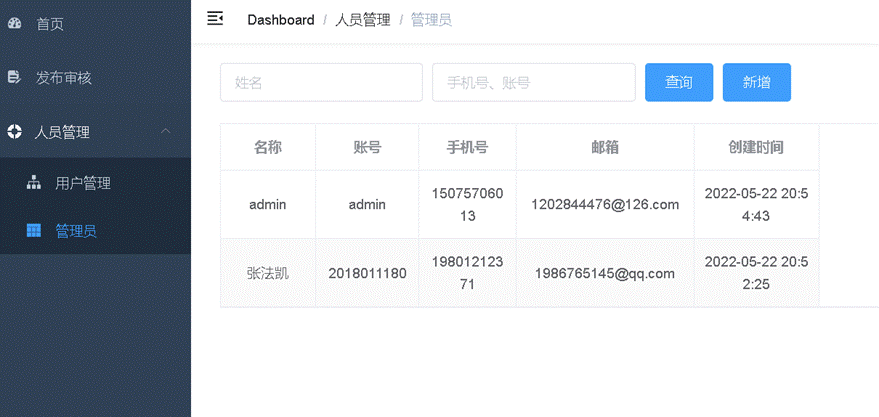Focus the 姓名 input field

pyautogui.click(x=321, y=82)
